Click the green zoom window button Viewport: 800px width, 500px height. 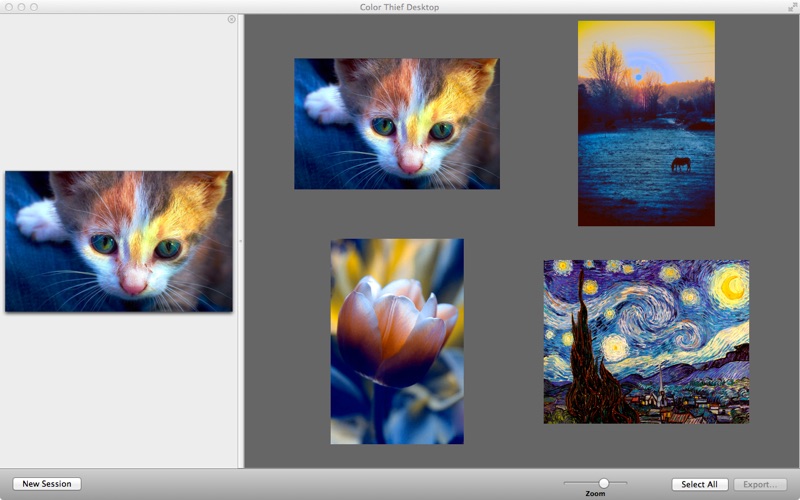[x=34, y=7]
